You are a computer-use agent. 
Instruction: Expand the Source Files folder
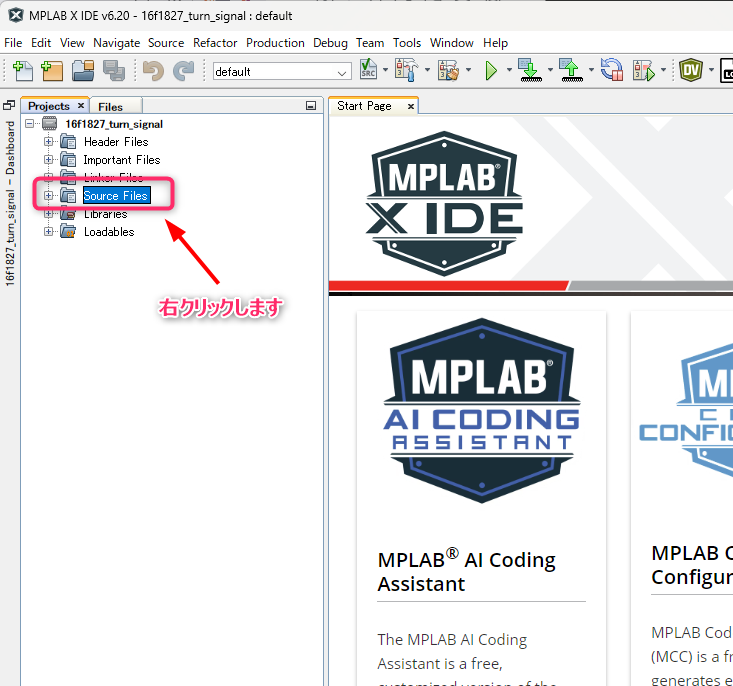(49, 195)
